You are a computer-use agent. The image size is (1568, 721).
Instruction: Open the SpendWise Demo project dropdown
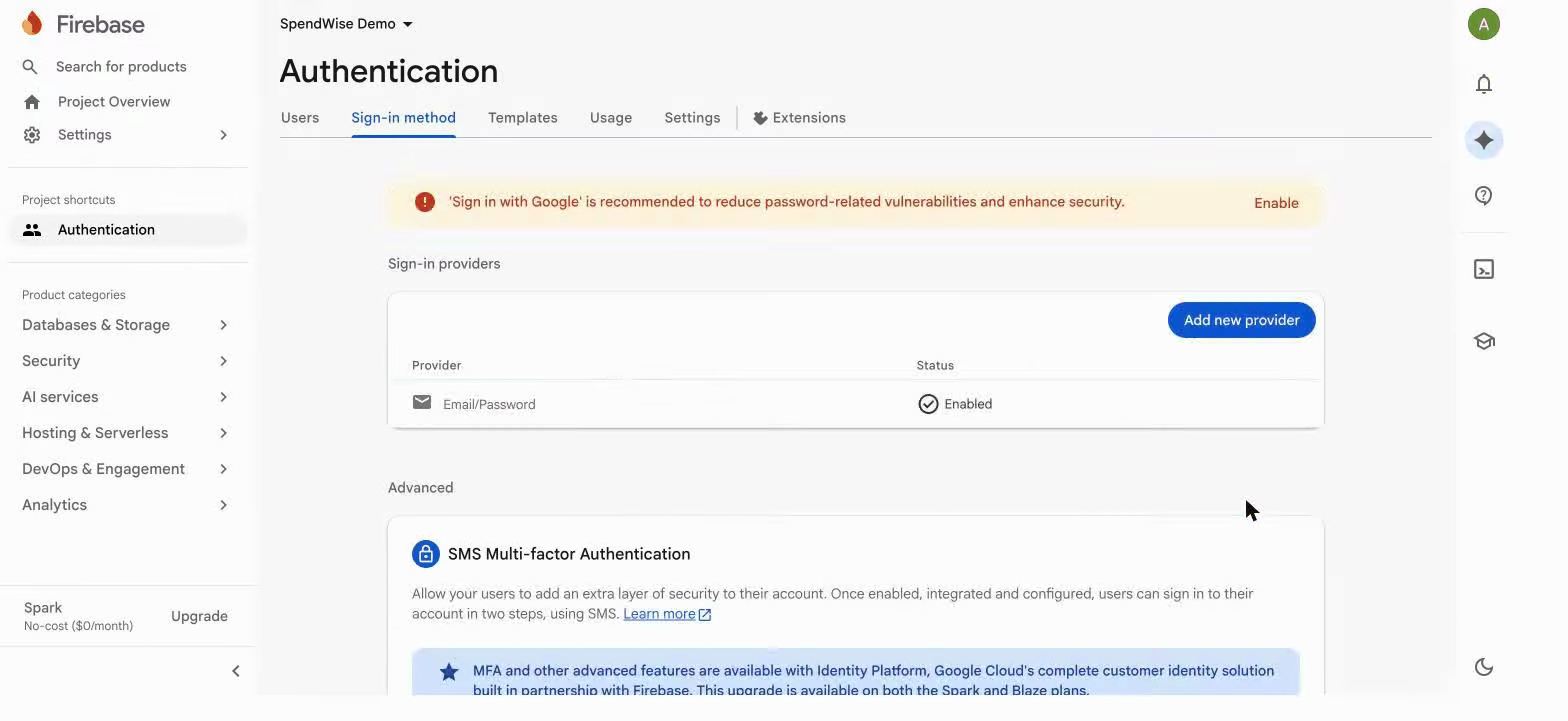(346, 24)
